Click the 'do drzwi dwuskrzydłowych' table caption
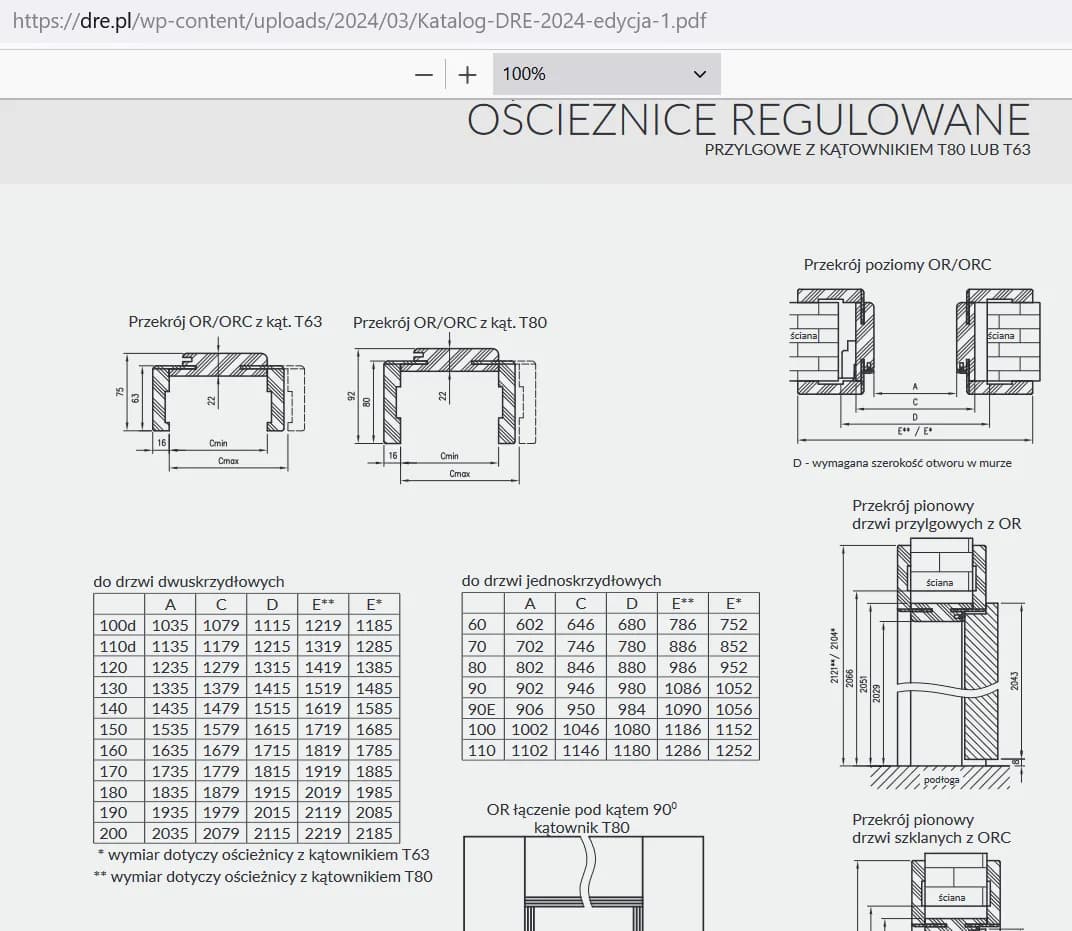The width and height of the screenshot is (1072, 931). 189,581
